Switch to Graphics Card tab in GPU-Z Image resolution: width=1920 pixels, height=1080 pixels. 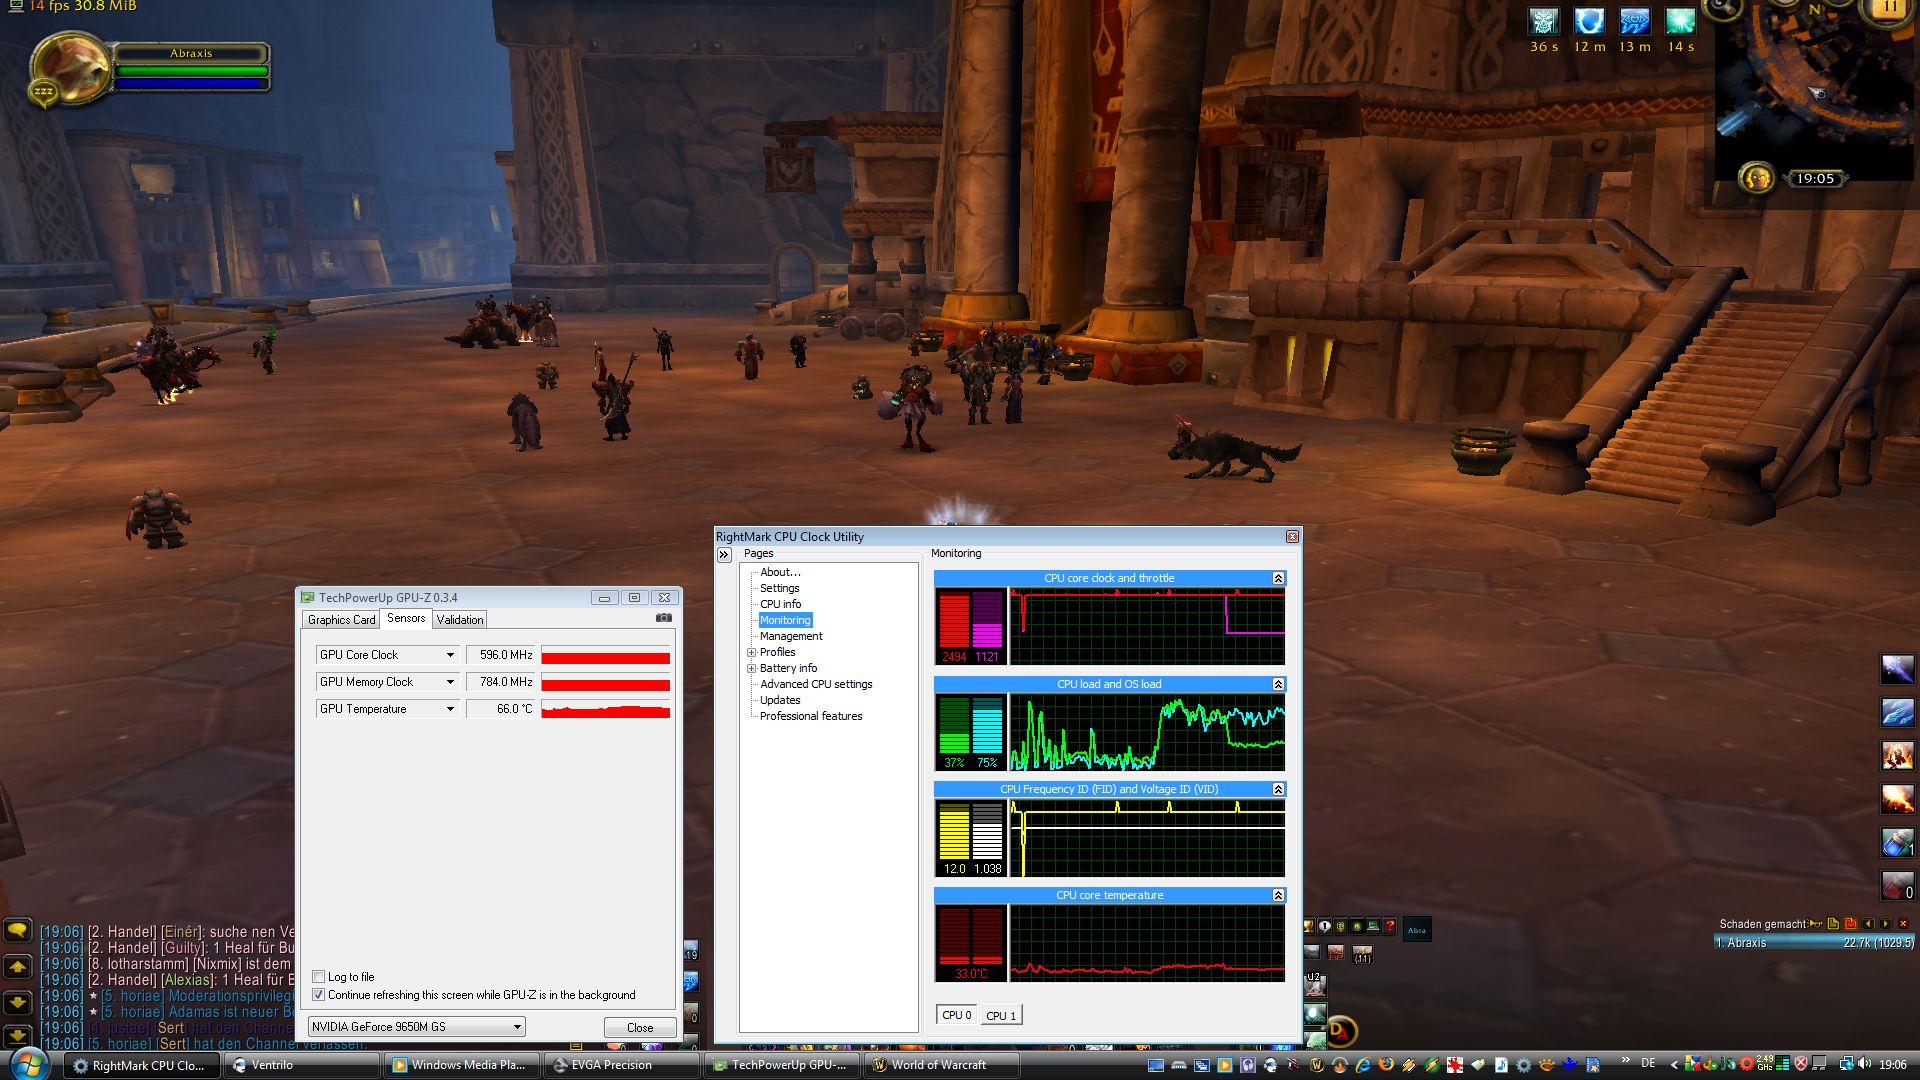pos(342,620)
